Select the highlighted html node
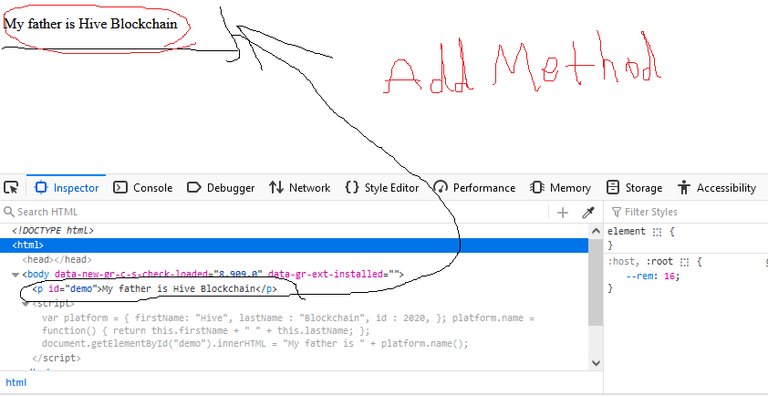This screenshot has height=397, width=768. point(294,245)
